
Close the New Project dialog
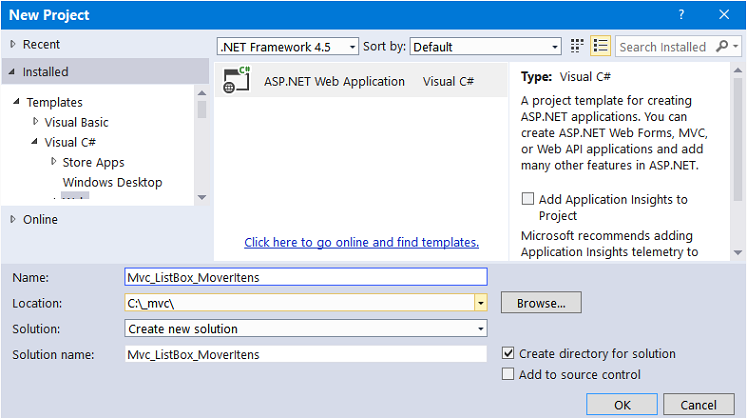coord(724,15)
